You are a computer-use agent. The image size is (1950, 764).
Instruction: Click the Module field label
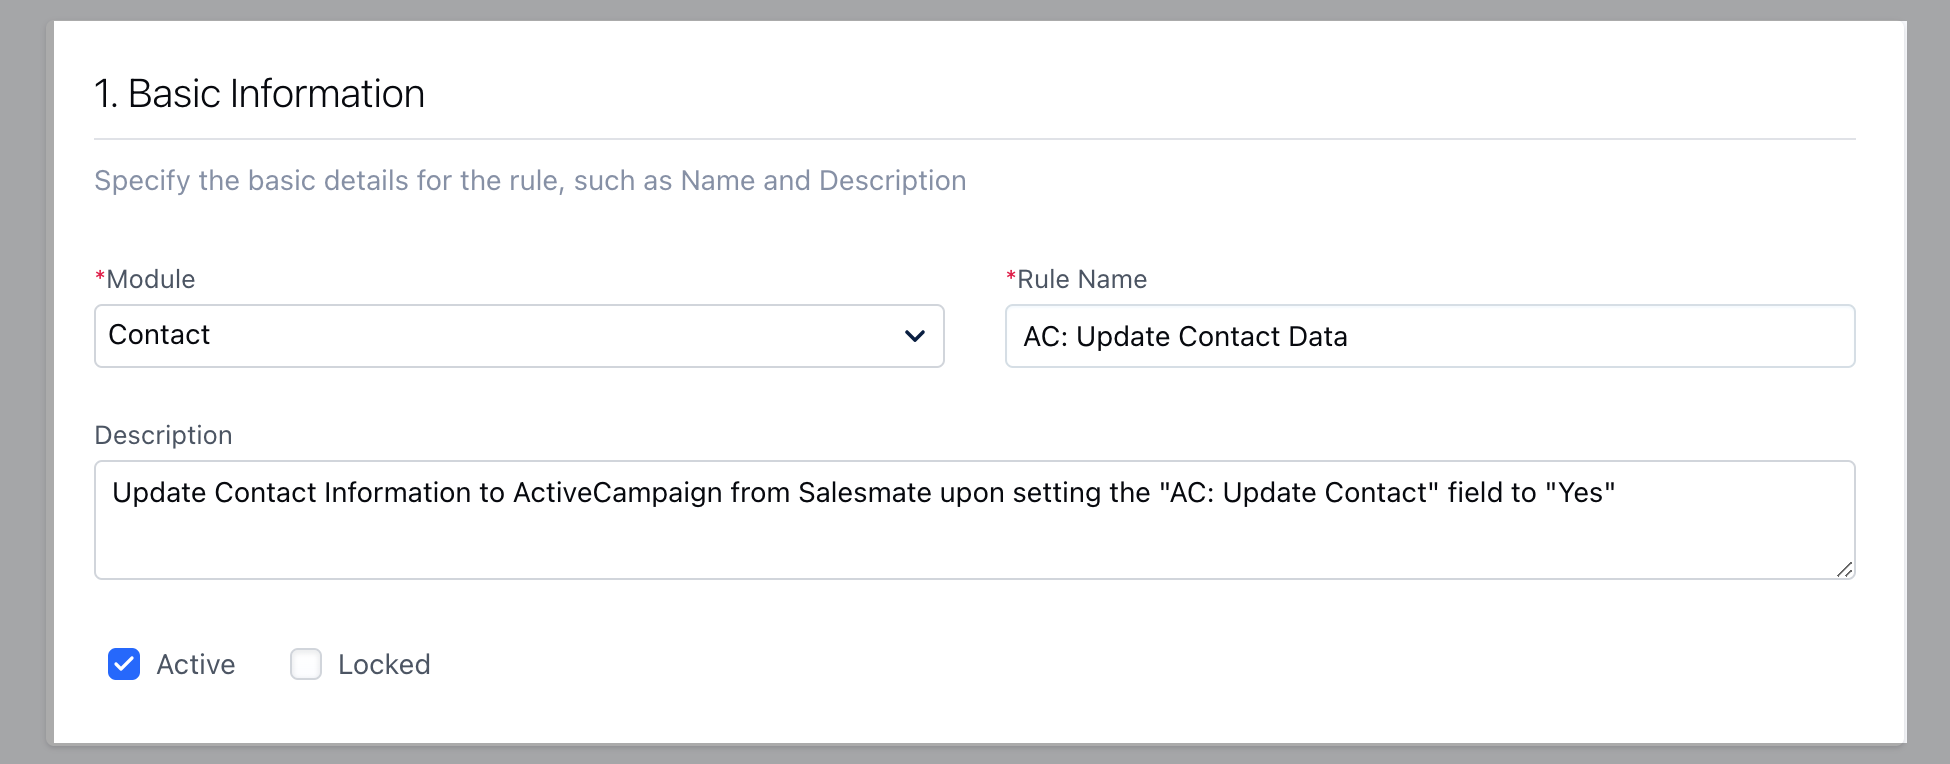[x=145, y=279]
